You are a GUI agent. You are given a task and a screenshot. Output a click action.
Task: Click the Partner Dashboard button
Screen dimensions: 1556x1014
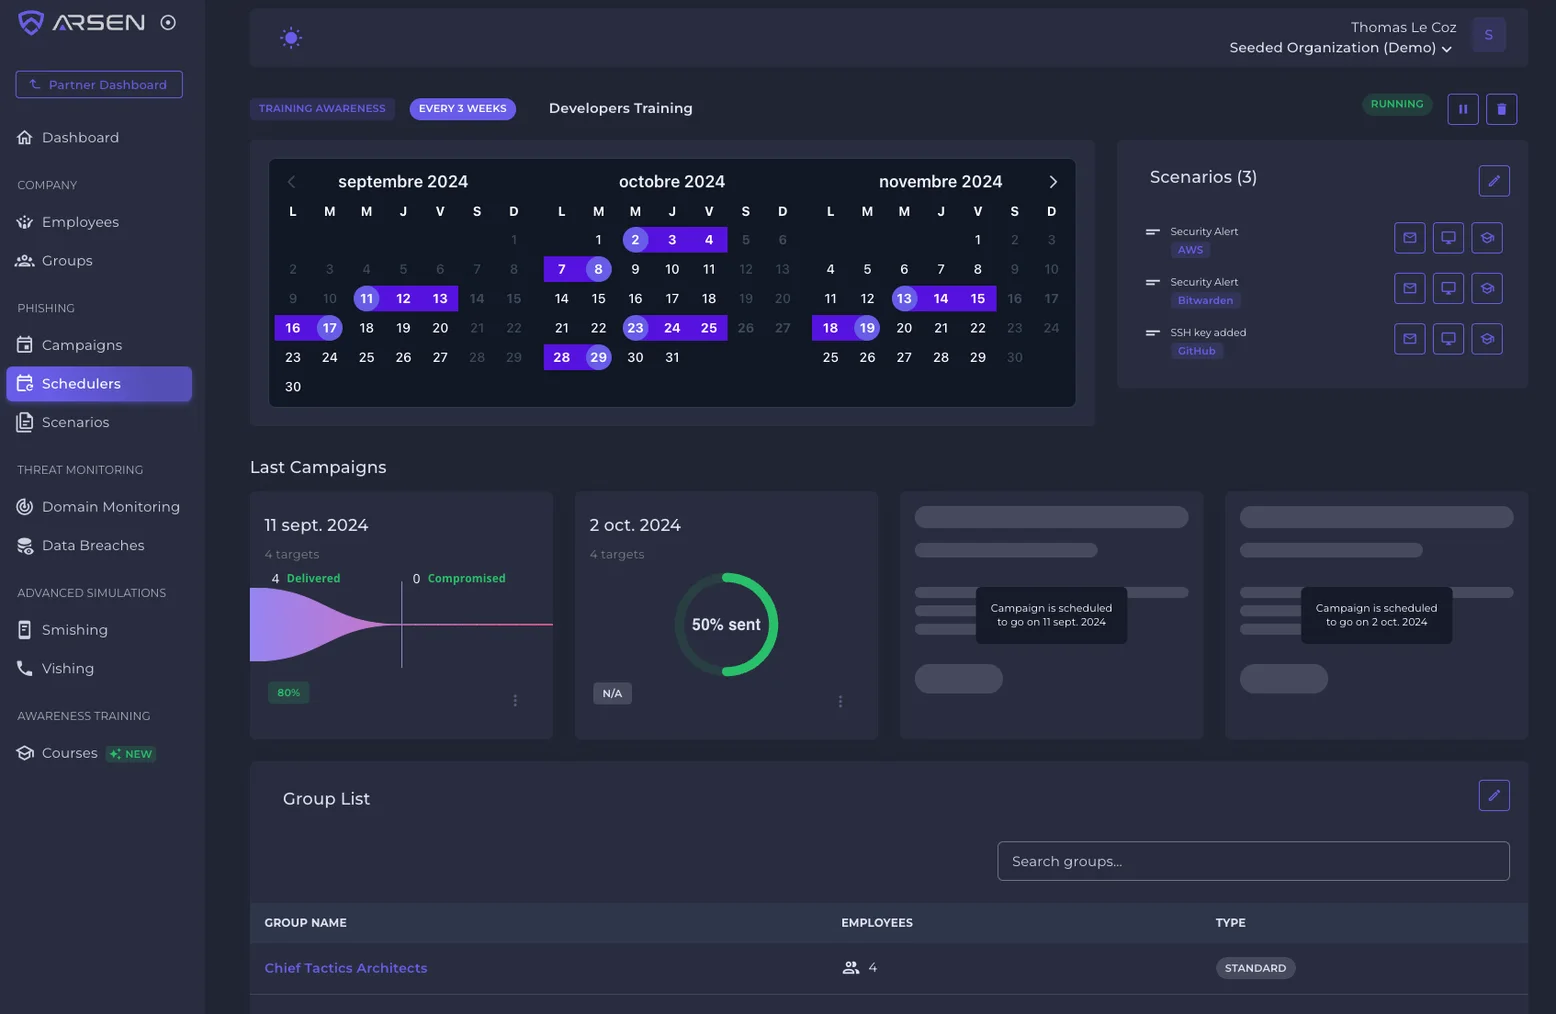99,85
